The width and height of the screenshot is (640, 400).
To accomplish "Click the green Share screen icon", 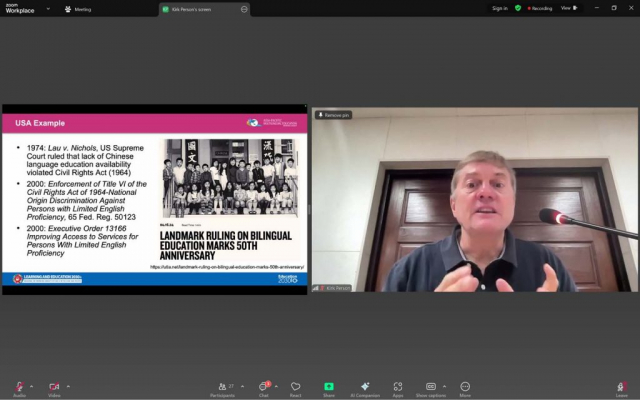I will [328, 387].
